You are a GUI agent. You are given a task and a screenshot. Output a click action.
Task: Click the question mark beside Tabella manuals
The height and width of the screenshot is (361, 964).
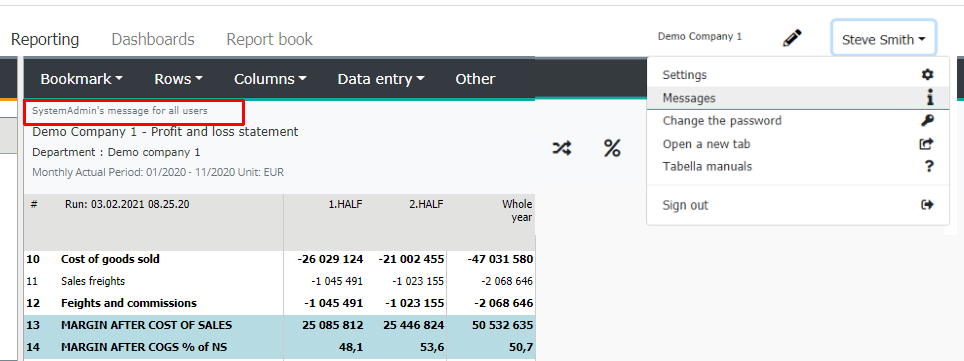pyautogui.click(x=929, y=167)
